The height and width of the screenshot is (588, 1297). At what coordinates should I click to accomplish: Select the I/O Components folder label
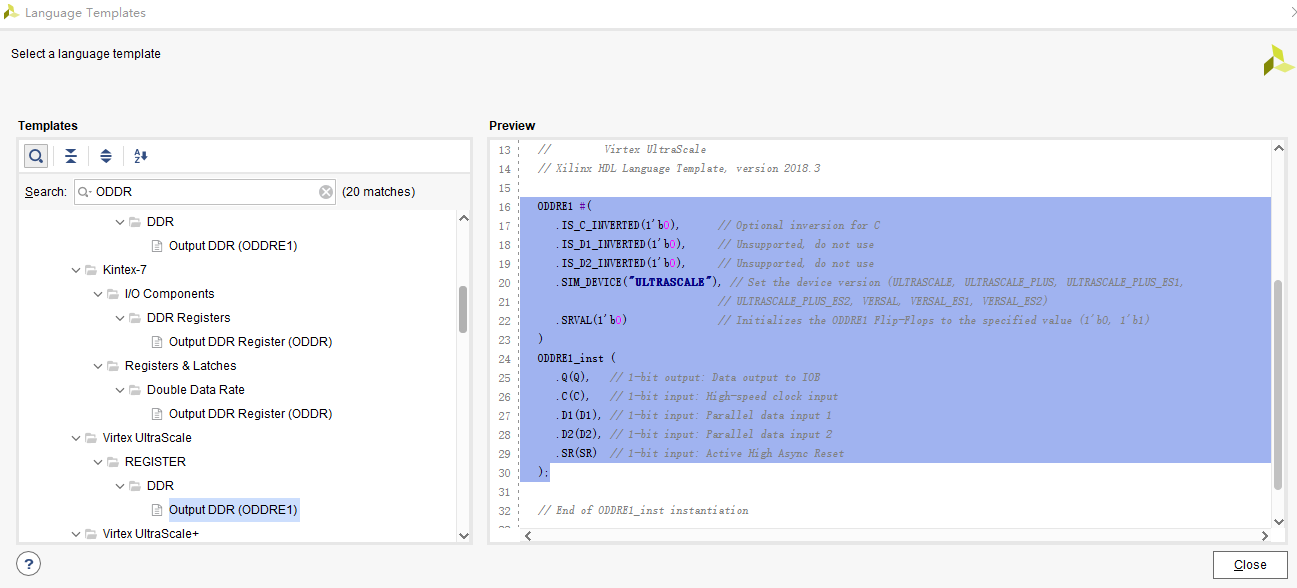pos(169,294)
